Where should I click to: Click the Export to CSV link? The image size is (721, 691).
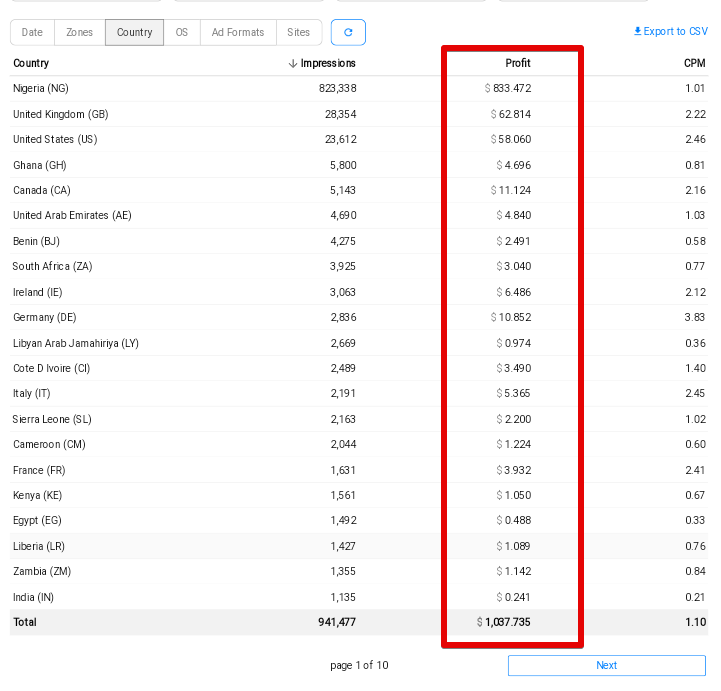(675, 32)
